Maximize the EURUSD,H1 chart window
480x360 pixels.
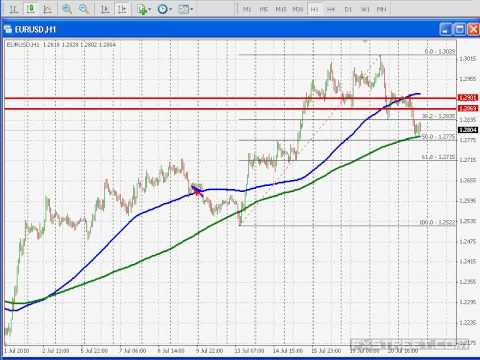click(x=459, y=29)
